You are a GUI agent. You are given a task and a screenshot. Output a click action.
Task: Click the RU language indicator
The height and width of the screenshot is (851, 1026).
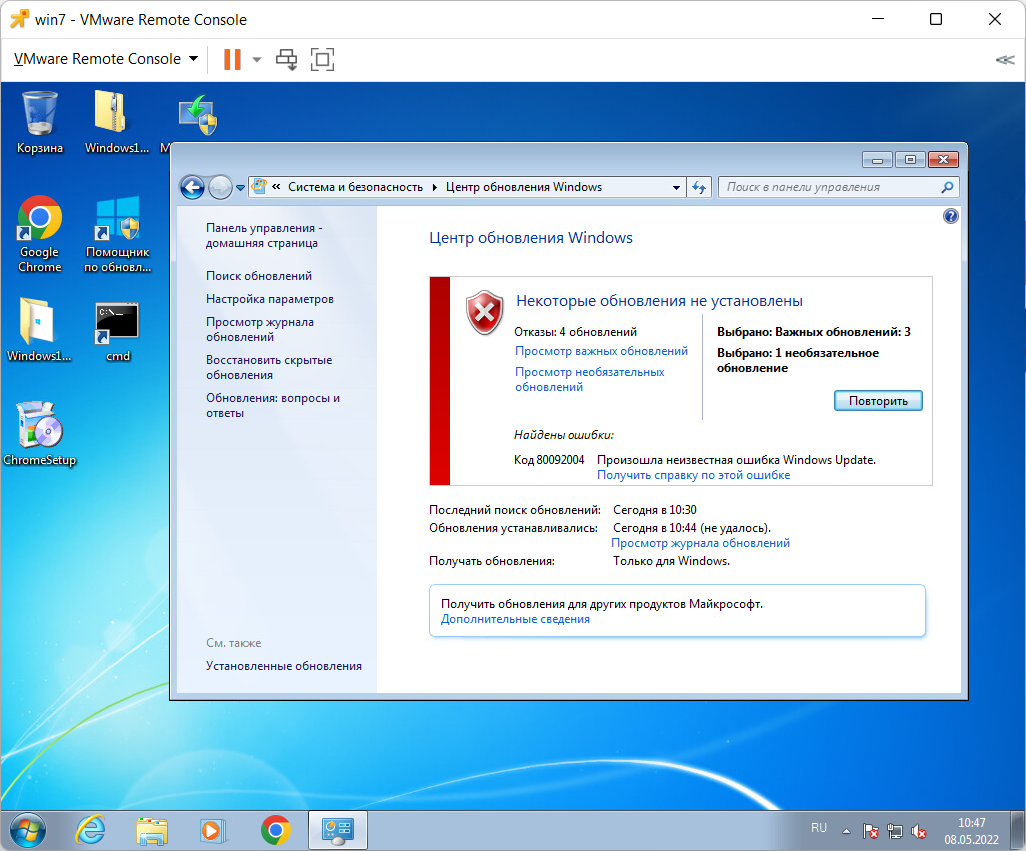(x=819, y=828)
